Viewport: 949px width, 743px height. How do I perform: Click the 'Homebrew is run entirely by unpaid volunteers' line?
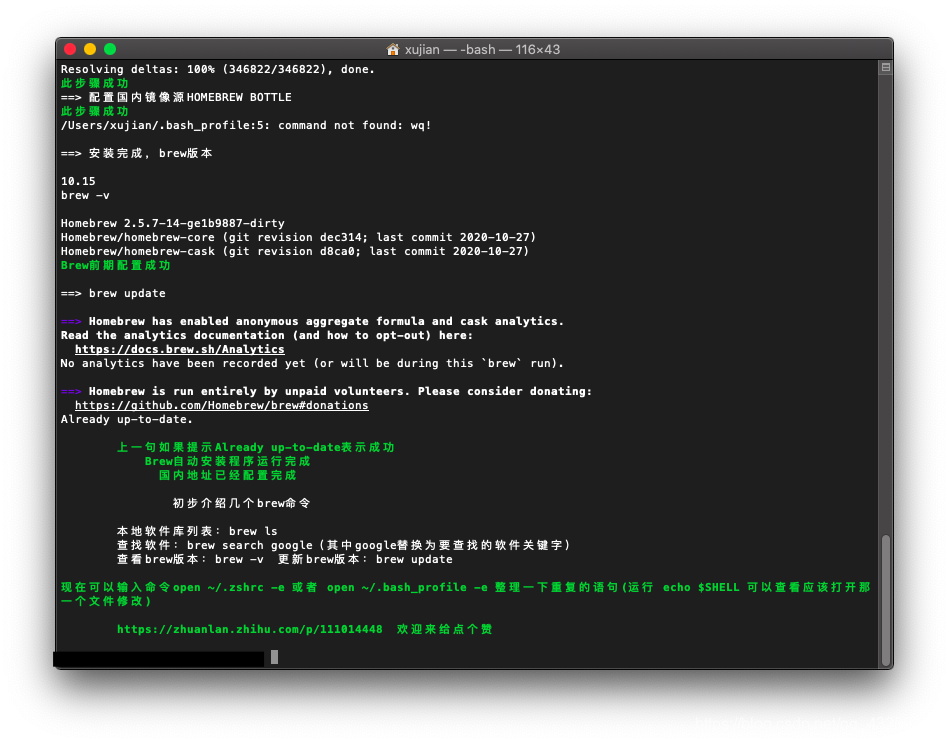pyautogui.click(x=326, y=391)
